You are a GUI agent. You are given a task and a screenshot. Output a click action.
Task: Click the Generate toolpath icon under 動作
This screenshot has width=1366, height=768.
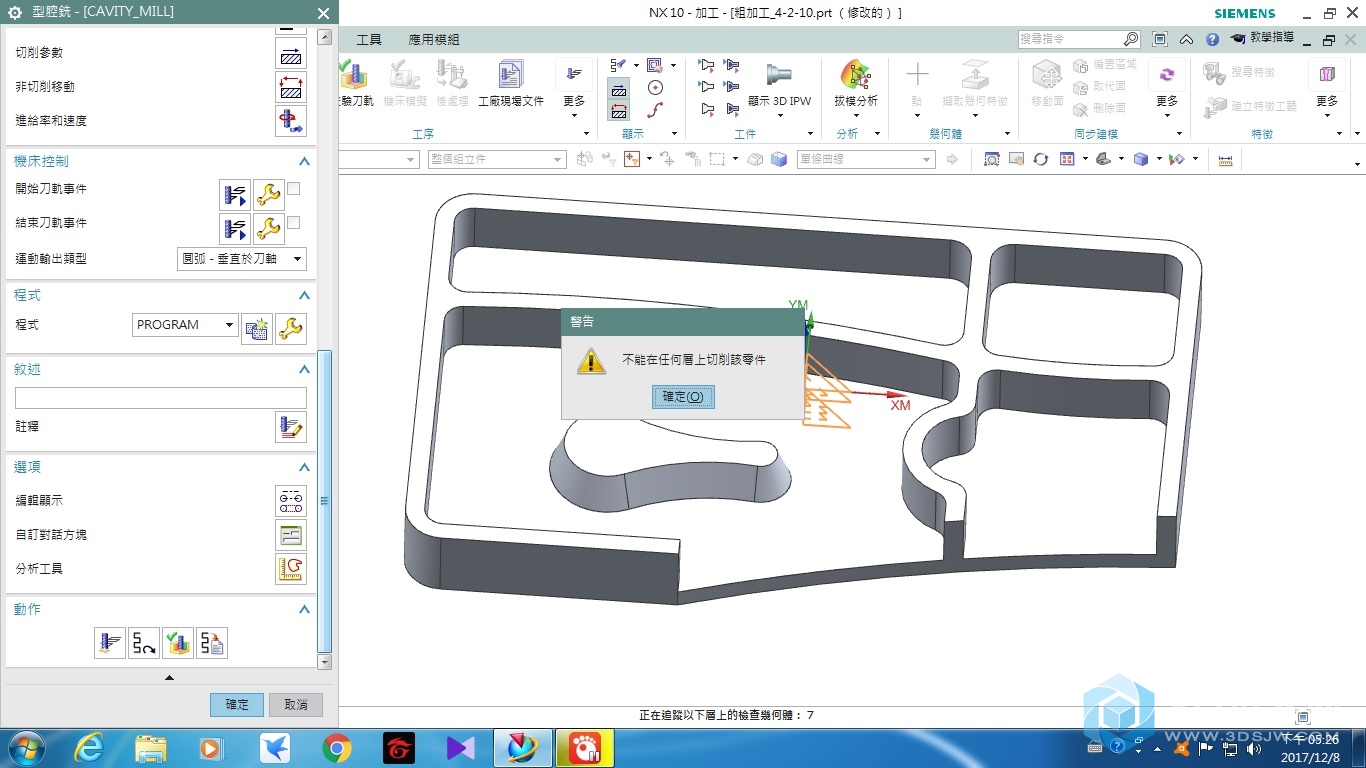[x=110, y=643]
